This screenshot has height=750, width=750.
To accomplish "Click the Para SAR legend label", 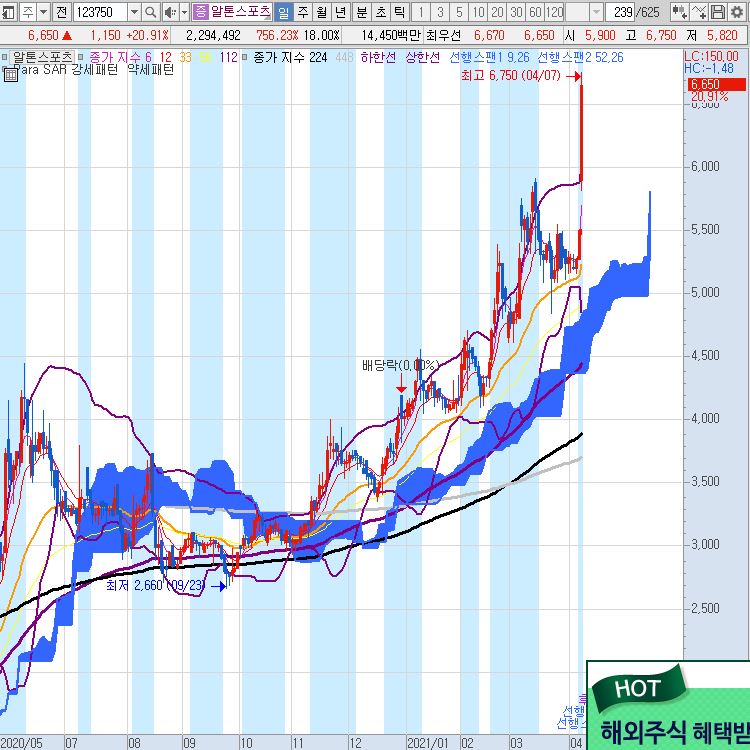I will click(x=41, y=70).
